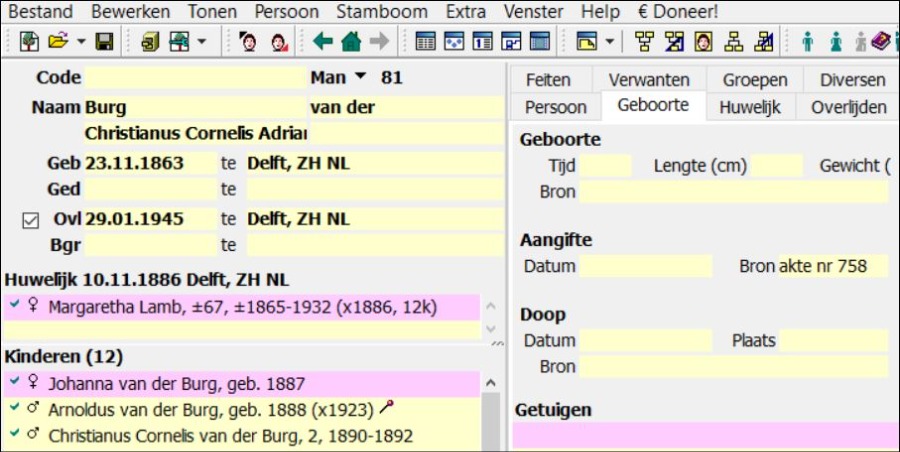Click the green home icon
The width and height of the screenshot is (900, 452).
tap(350, 42)
